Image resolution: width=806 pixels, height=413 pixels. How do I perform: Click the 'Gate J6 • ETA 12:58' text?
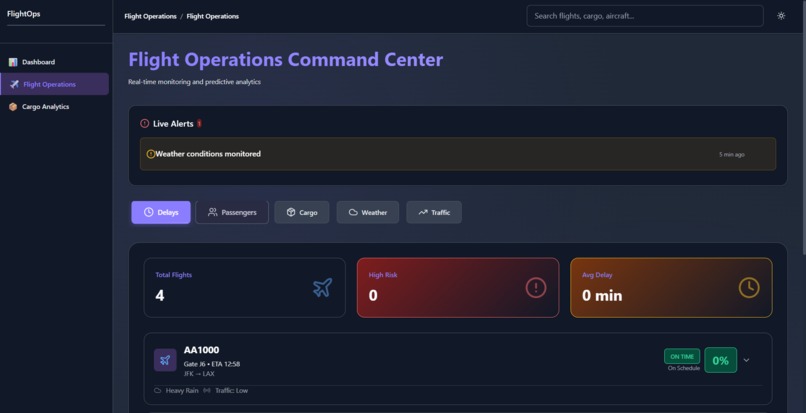pos(212,364)
